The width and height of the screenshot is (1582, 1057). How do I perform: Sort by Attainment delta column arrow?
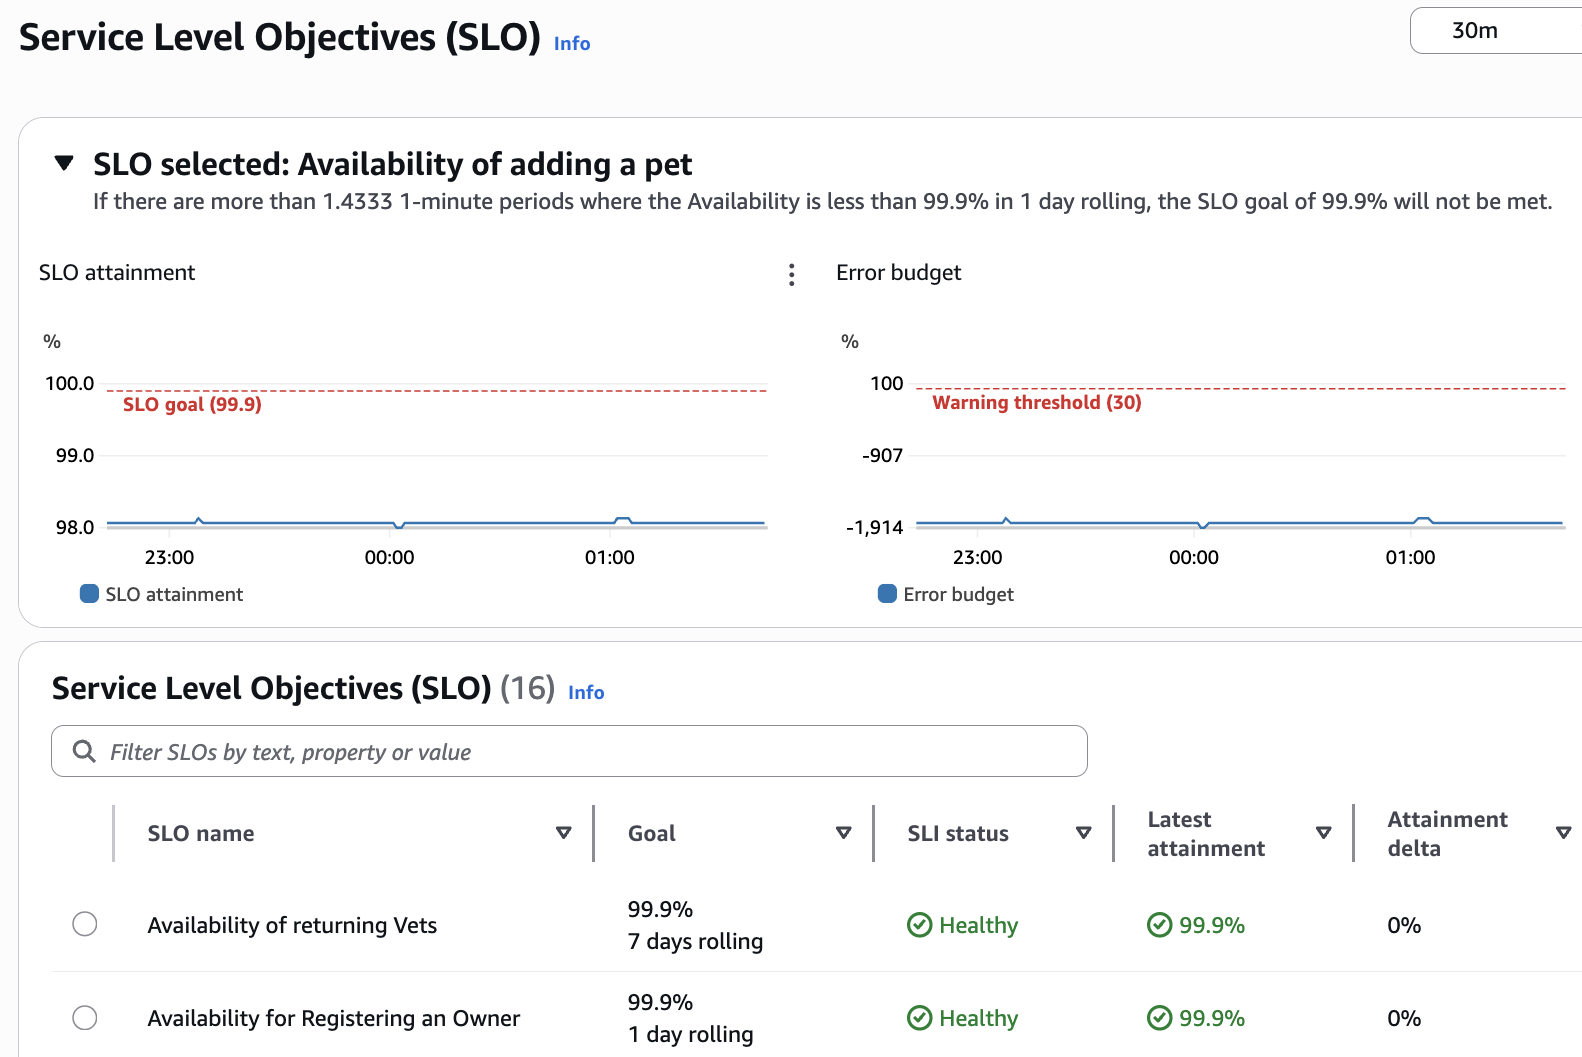pyautogui.click(x=1563, y=833)
